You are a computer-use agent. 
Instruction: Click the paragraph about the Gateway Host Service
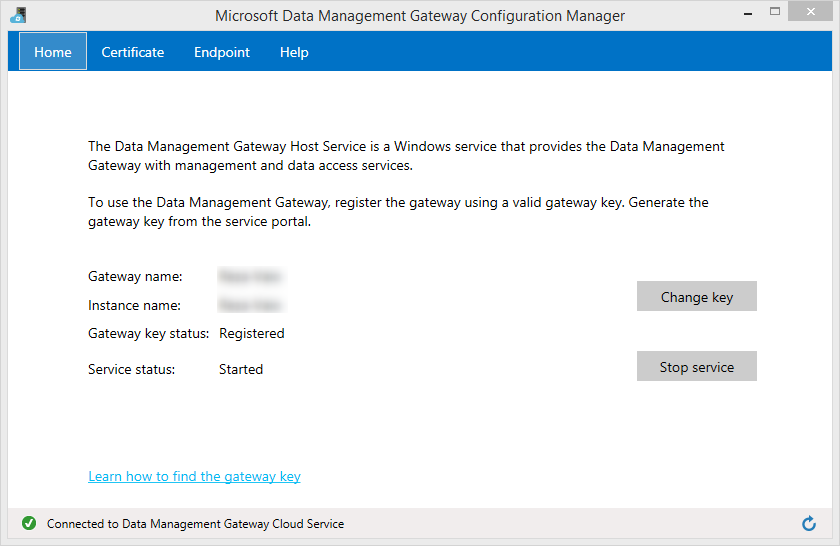[406, 156]
